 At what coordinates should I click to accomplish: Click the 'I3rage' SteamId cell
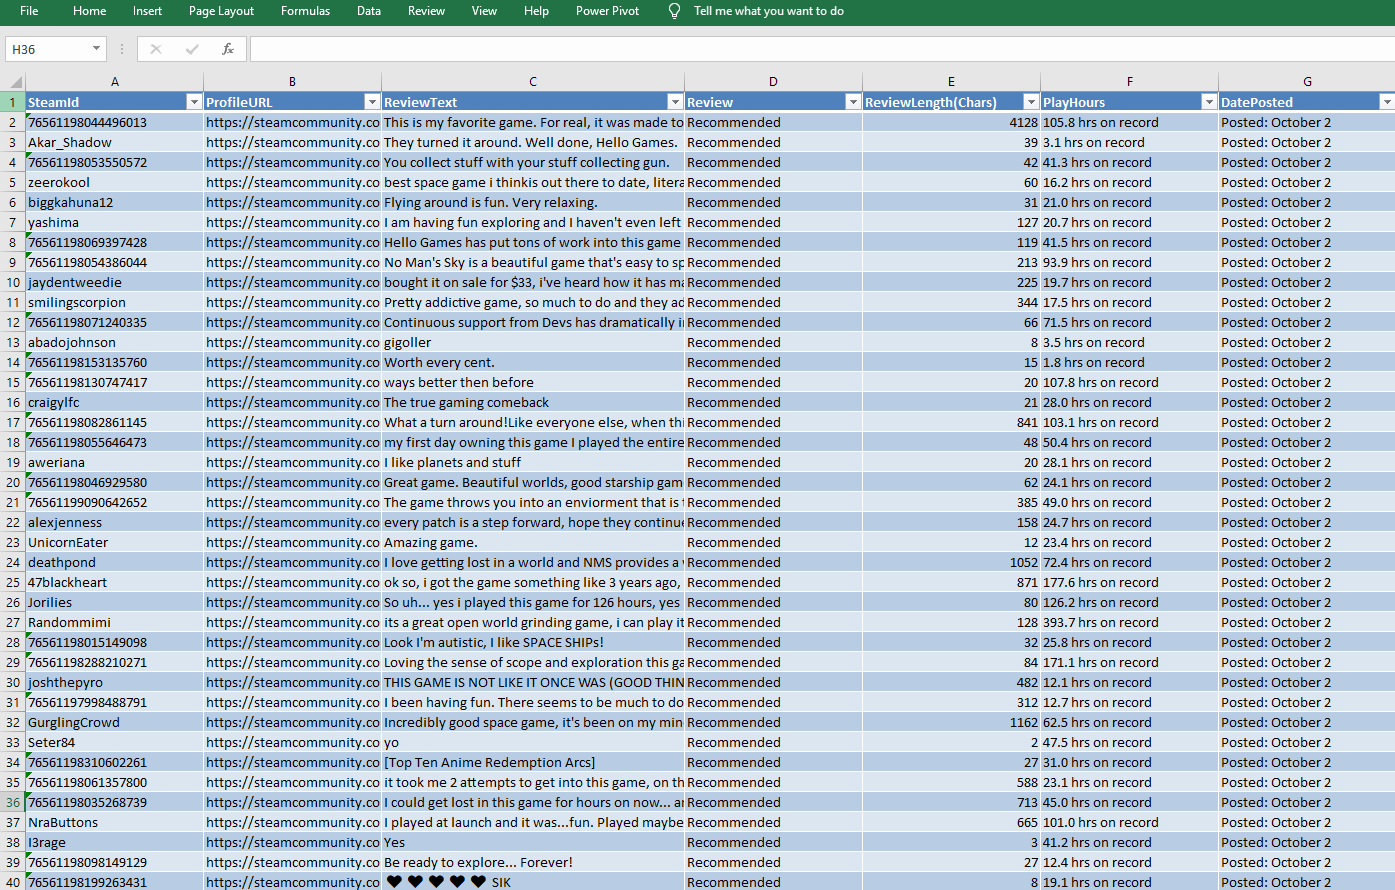115,842
